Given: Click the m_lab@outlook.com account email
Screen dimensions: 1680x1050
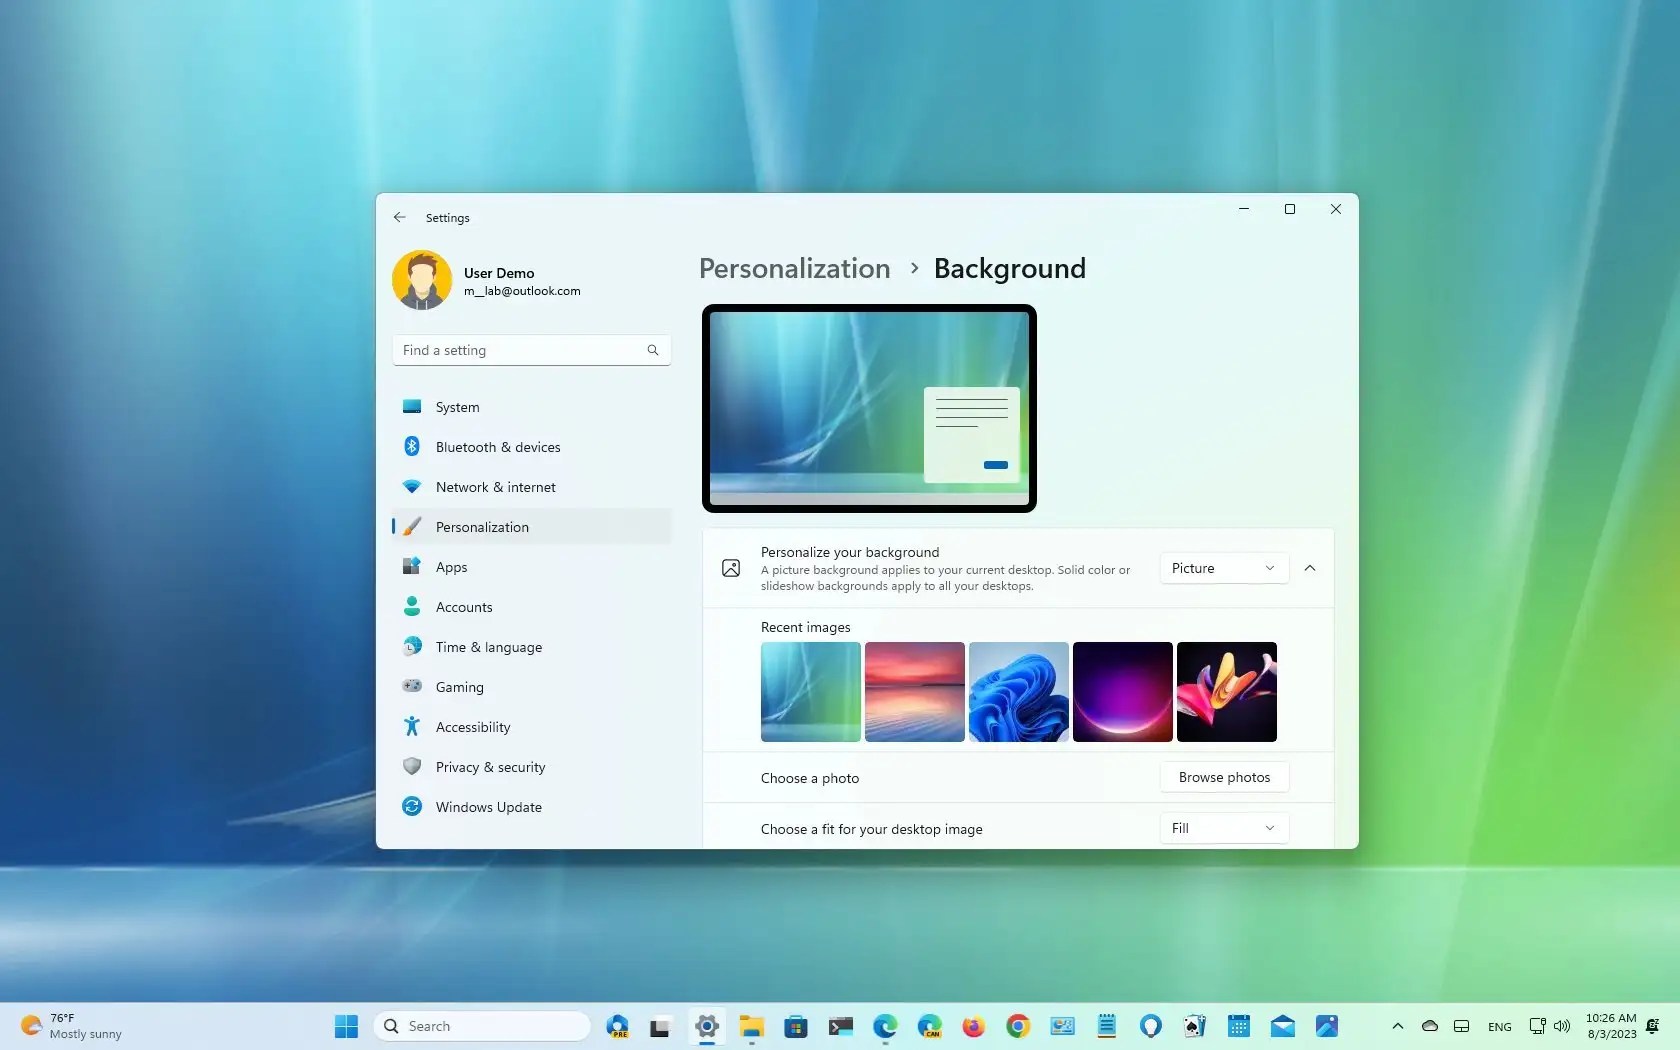Looking at the screenshot, I should tap(522, 291).
